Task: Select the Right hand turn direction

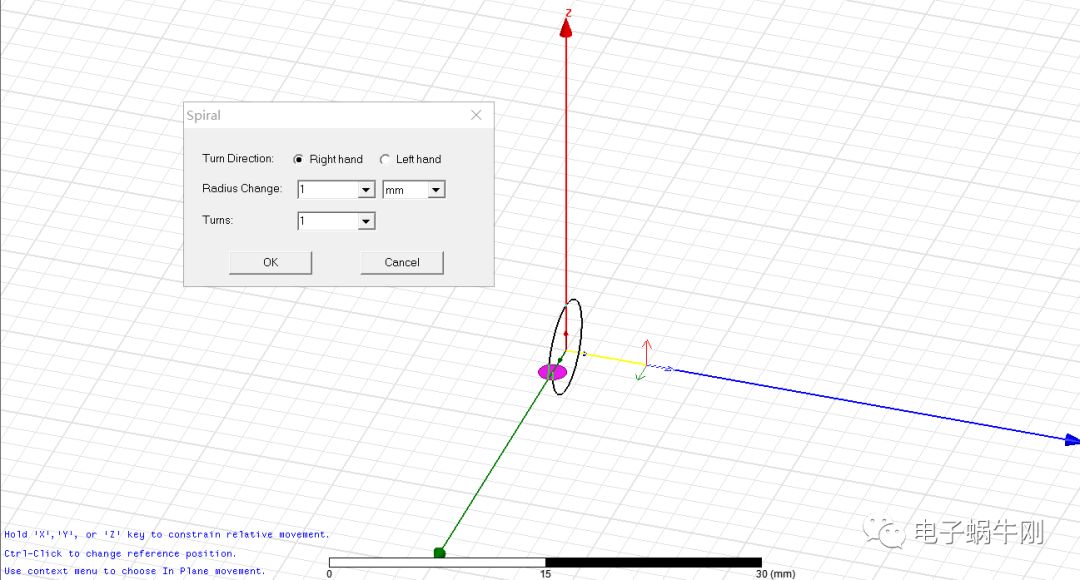Action: [298, 159]
